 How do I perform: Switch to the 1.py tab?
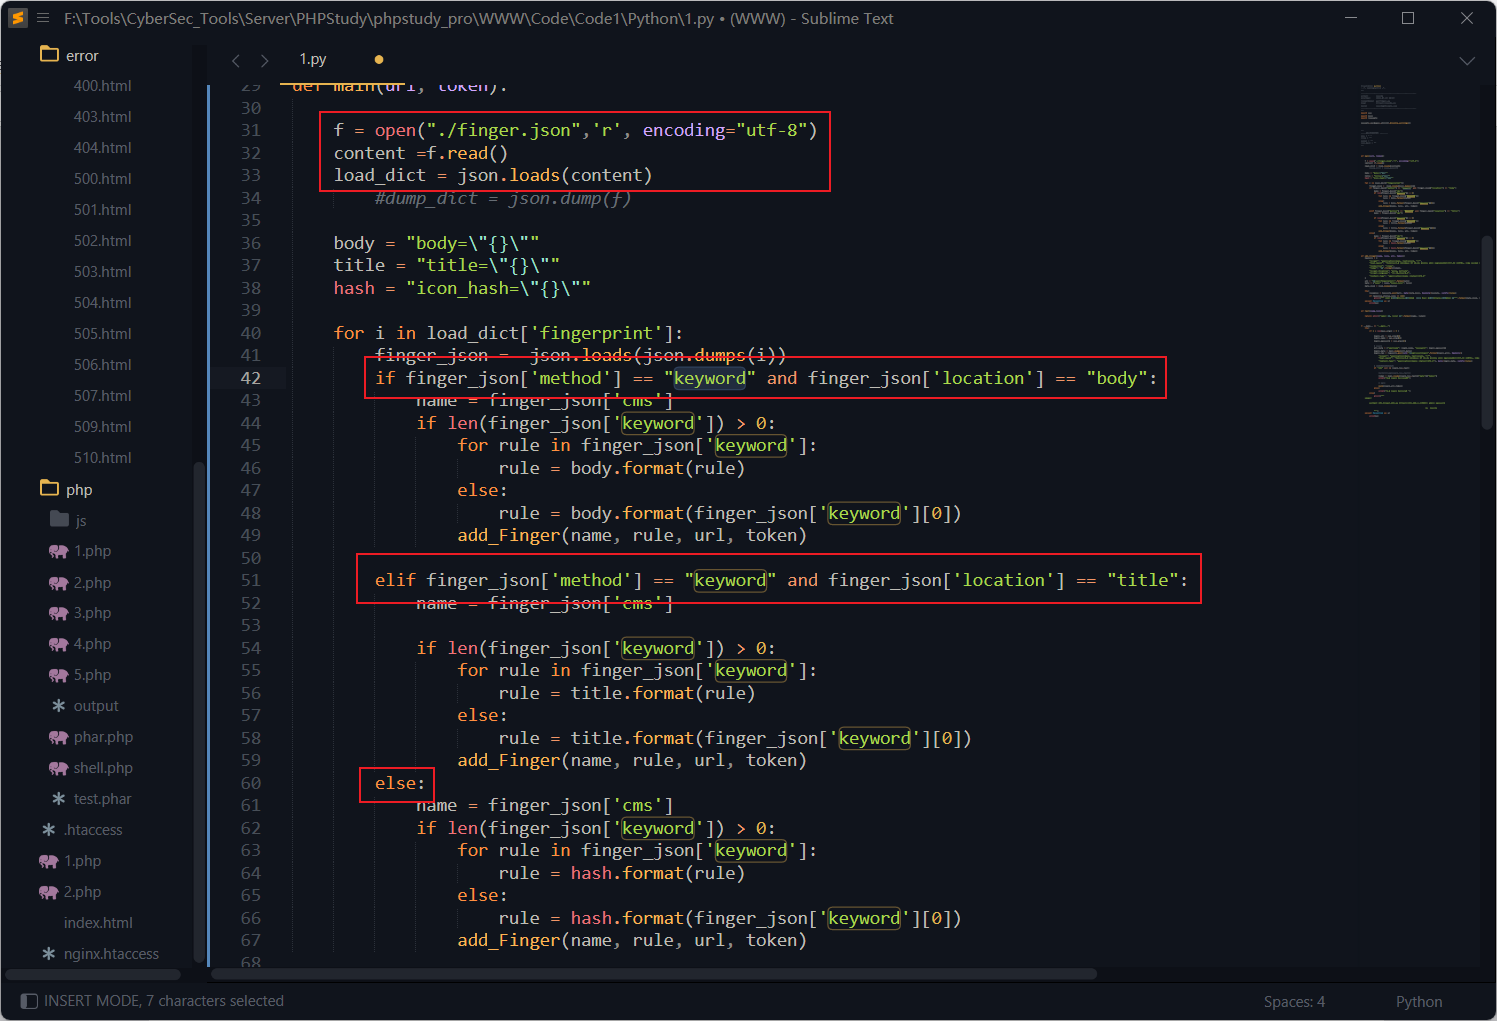(313, 60)
